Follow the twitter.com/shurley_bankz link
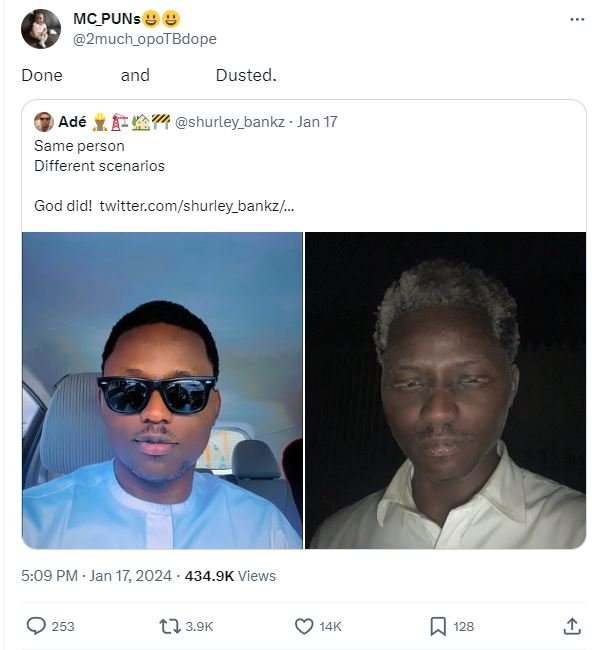603x650 pixels. [196, 205]
